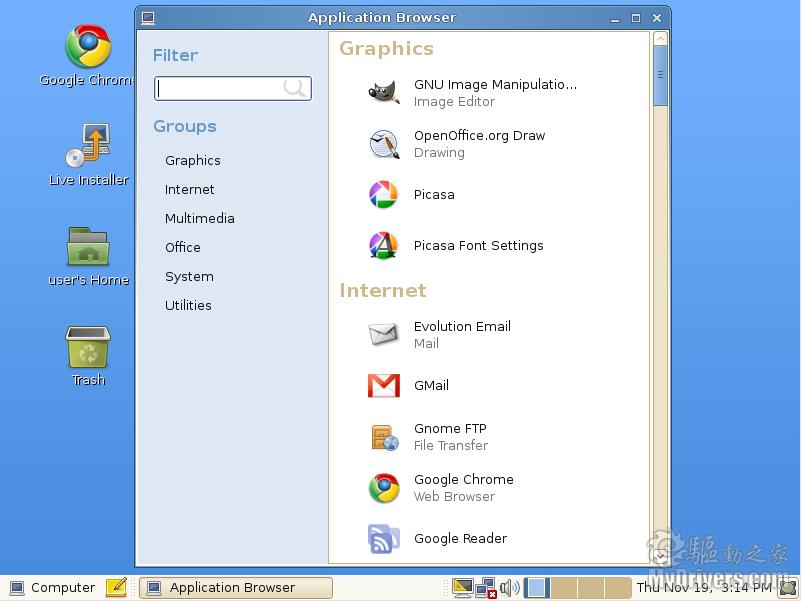Select the Live Installer desktop icon
The height and width of the screenshot is (602, 802).
89,145
